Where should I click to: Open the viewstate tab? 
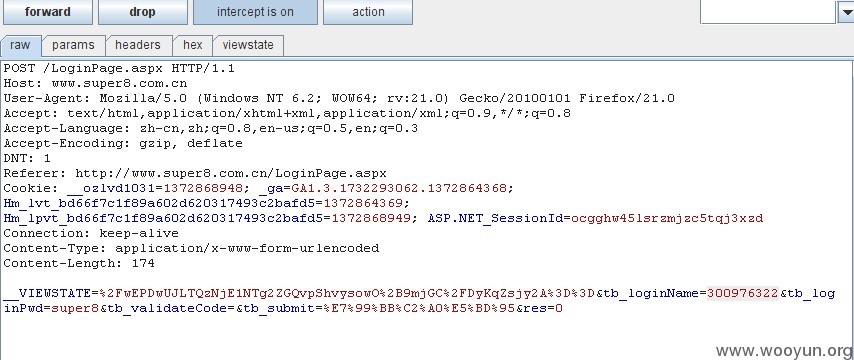tap(248, 45)
